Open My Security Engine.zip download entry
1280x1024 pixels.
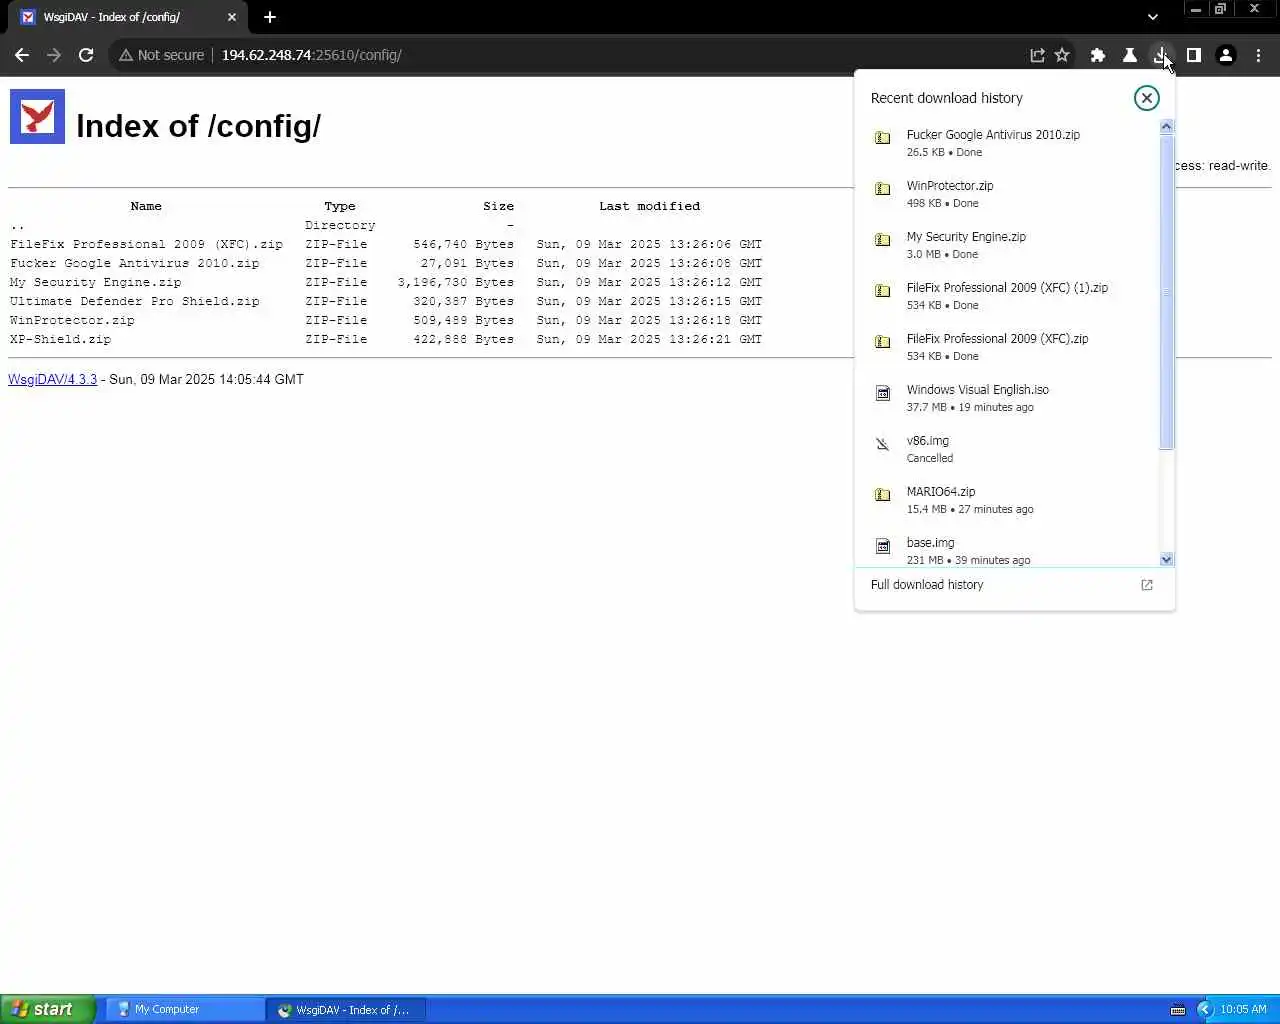(1008, 245)
